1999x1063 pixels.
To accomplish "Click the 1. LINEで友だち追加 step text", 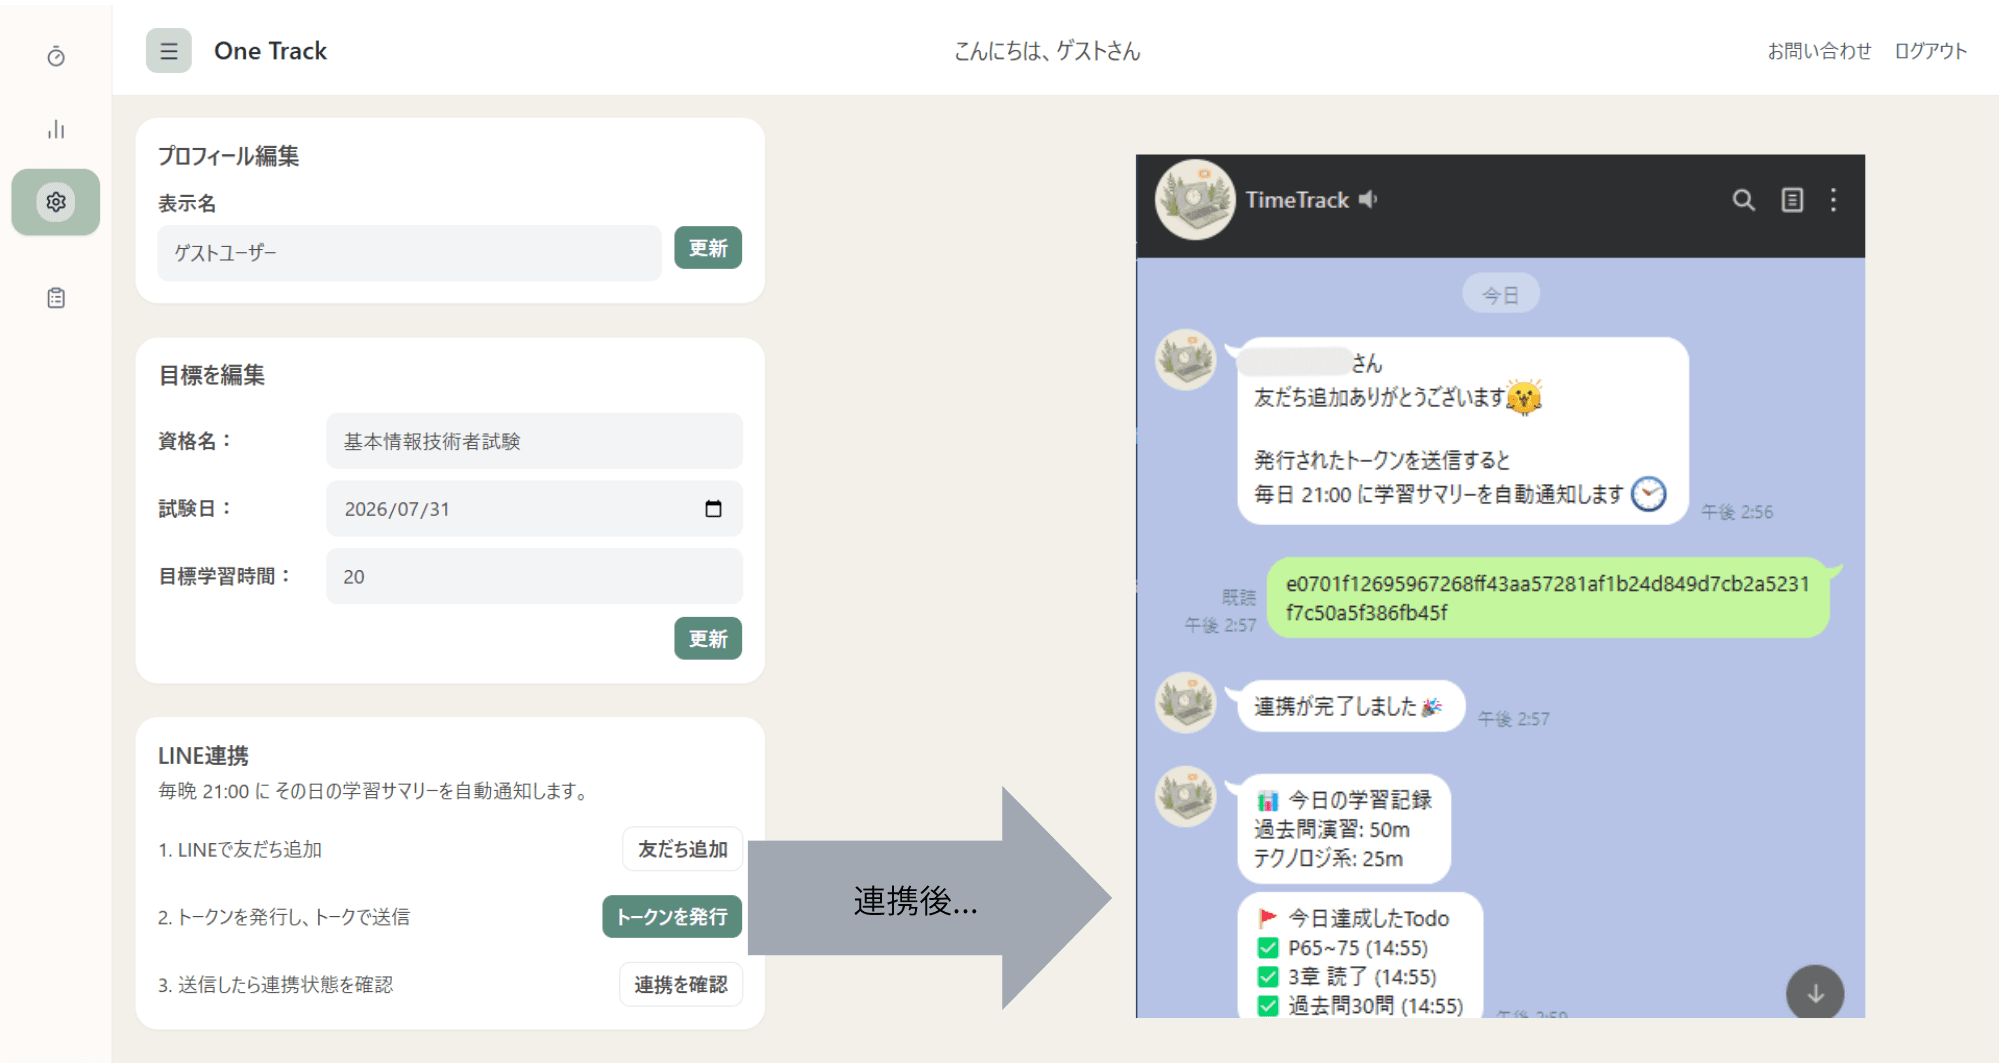I will pos(240,850).
